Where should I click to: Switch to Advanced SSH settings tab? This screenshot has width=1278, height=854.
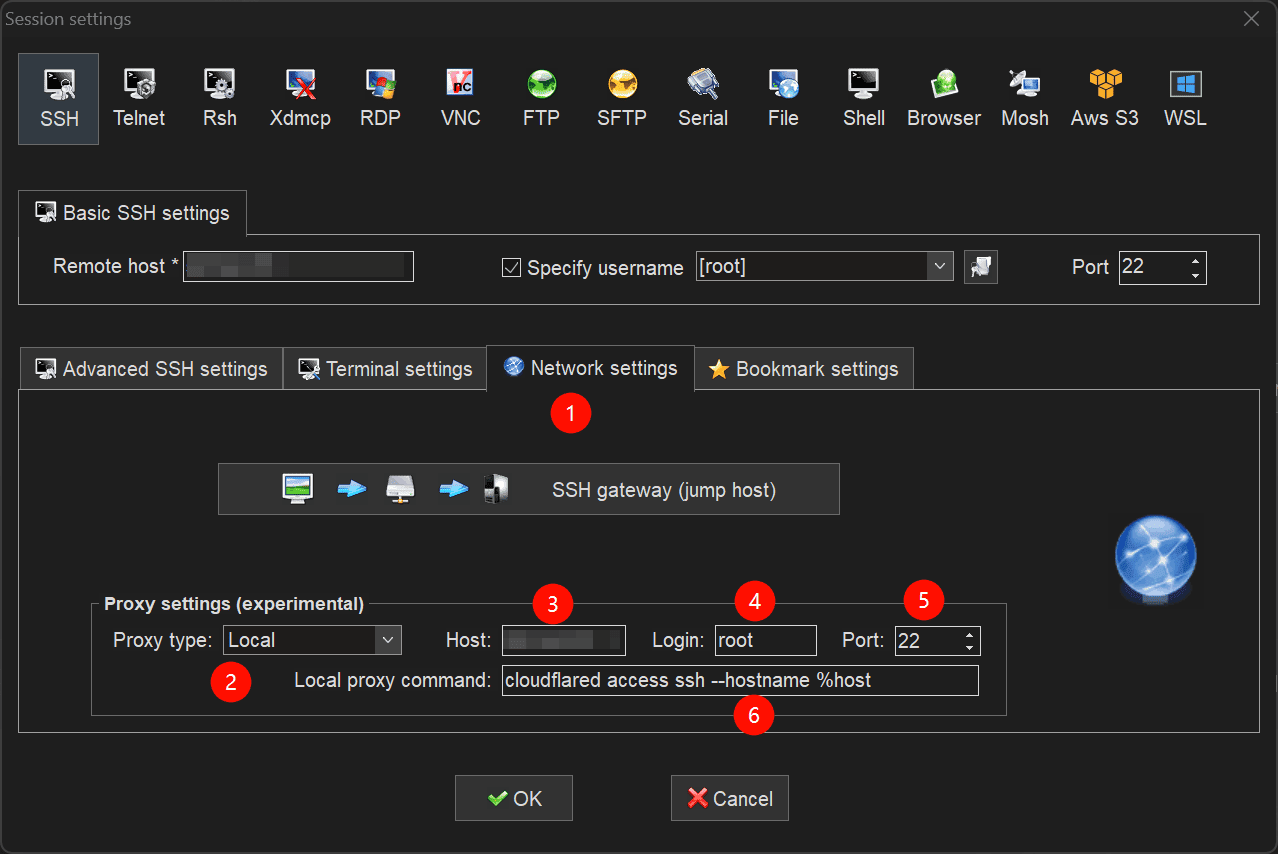(x=152, y=369)
